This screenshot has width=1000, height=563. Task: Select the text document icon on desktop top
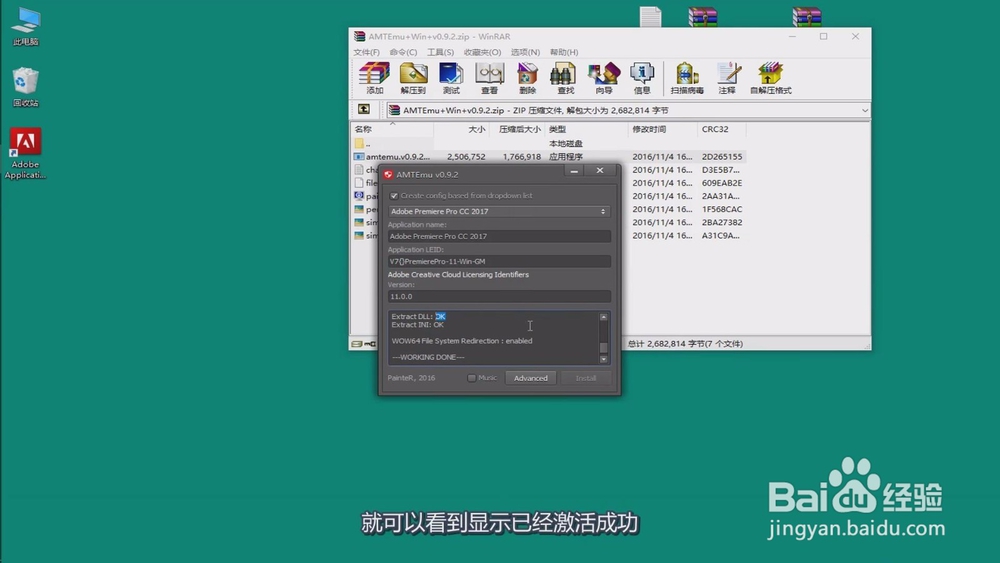651,17
